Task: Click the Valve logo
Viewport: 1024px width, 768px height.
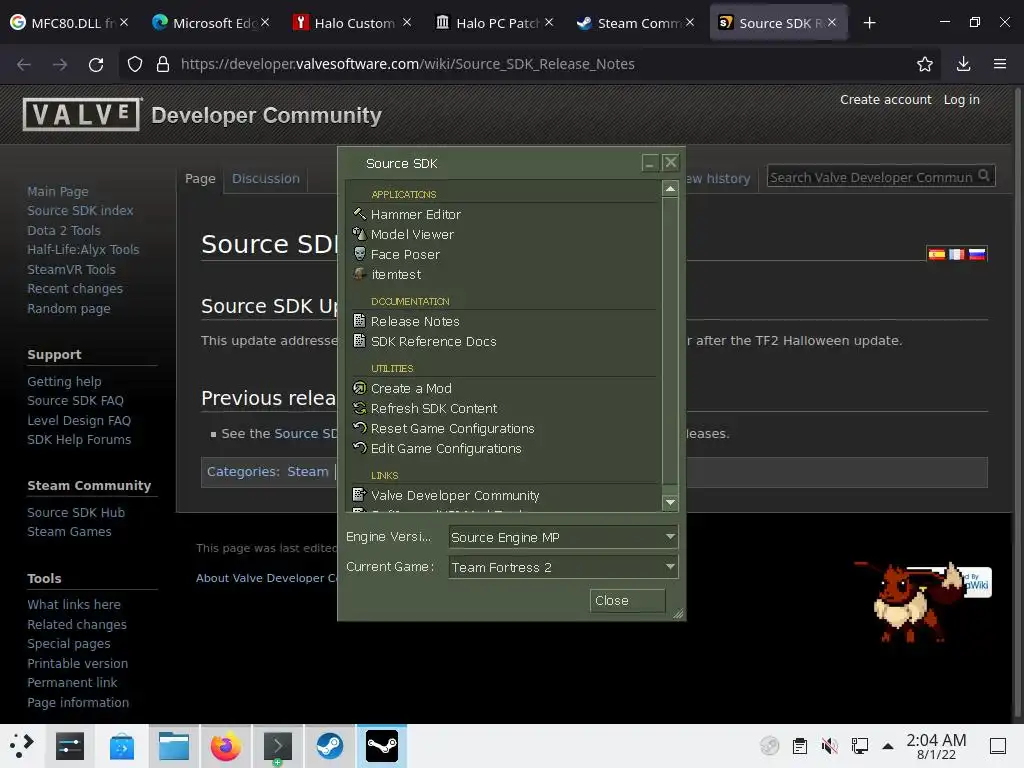Action: coord(82,114)
